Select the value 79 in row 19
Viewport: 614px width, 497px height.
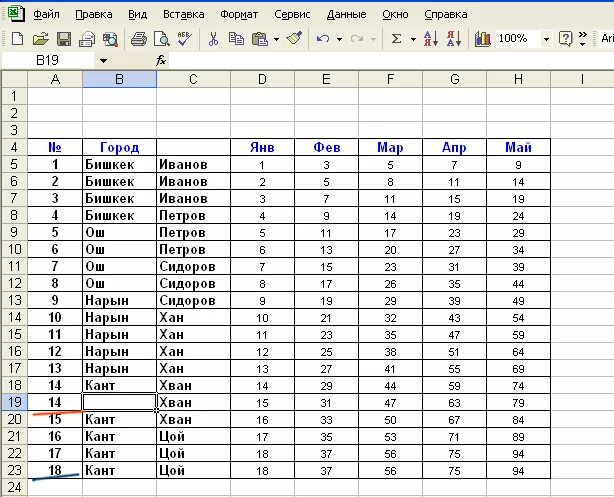(518, 402)
